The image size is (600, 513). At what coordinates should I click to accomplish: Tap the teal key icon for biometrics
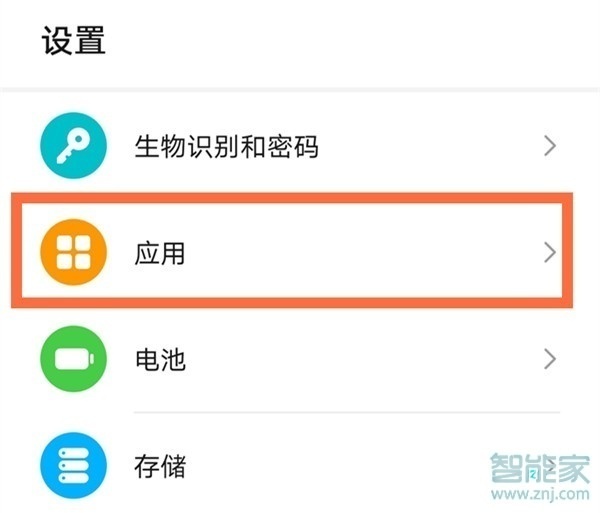(x=73, y=147)
